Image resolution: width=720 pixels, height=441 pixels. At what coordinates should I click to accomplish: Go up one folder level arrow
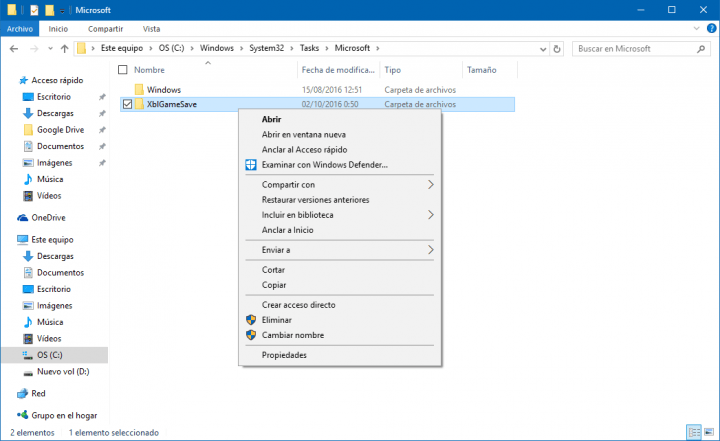click(64, 48)
